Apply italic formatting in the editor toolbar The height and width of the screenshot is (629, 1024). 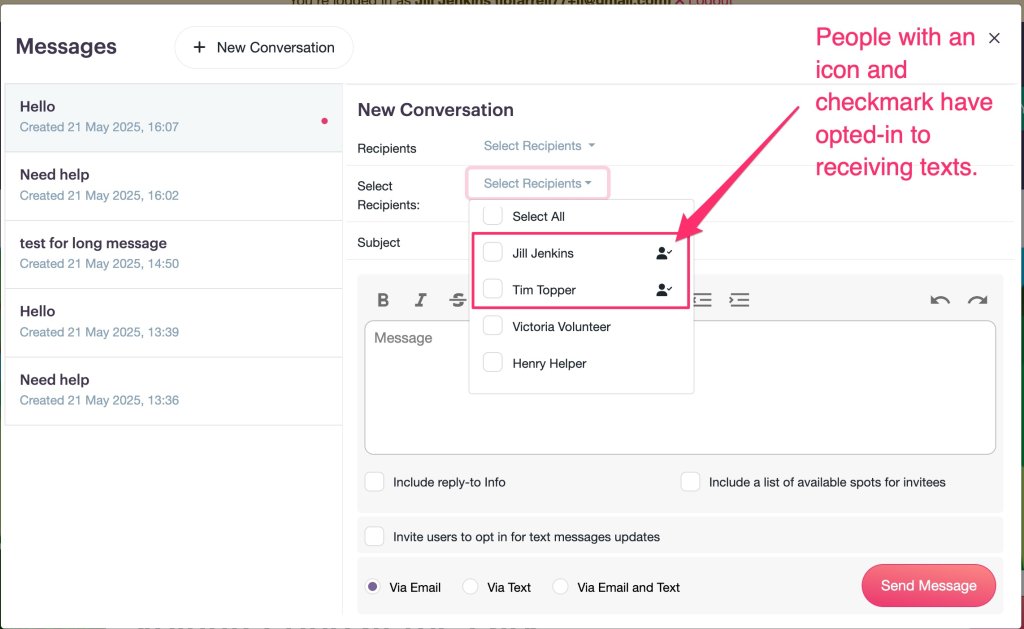pos(421,300)
